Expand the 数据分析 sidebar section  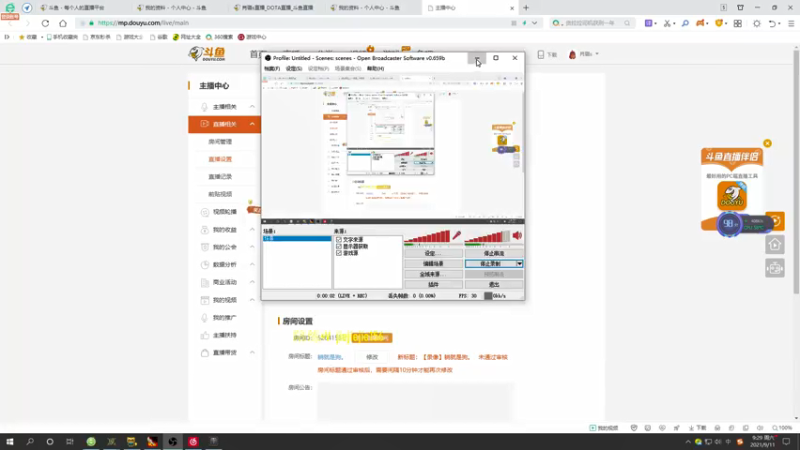[x=252, y=264]
